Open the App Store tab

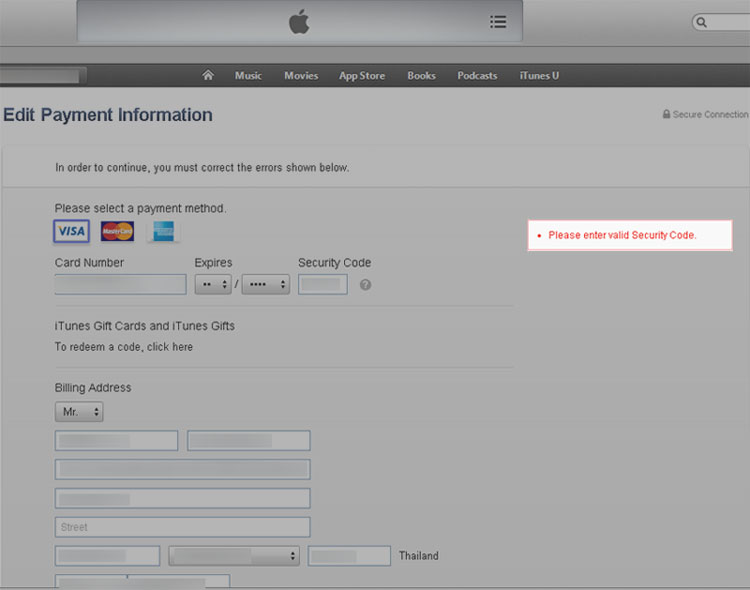[362, 76]
